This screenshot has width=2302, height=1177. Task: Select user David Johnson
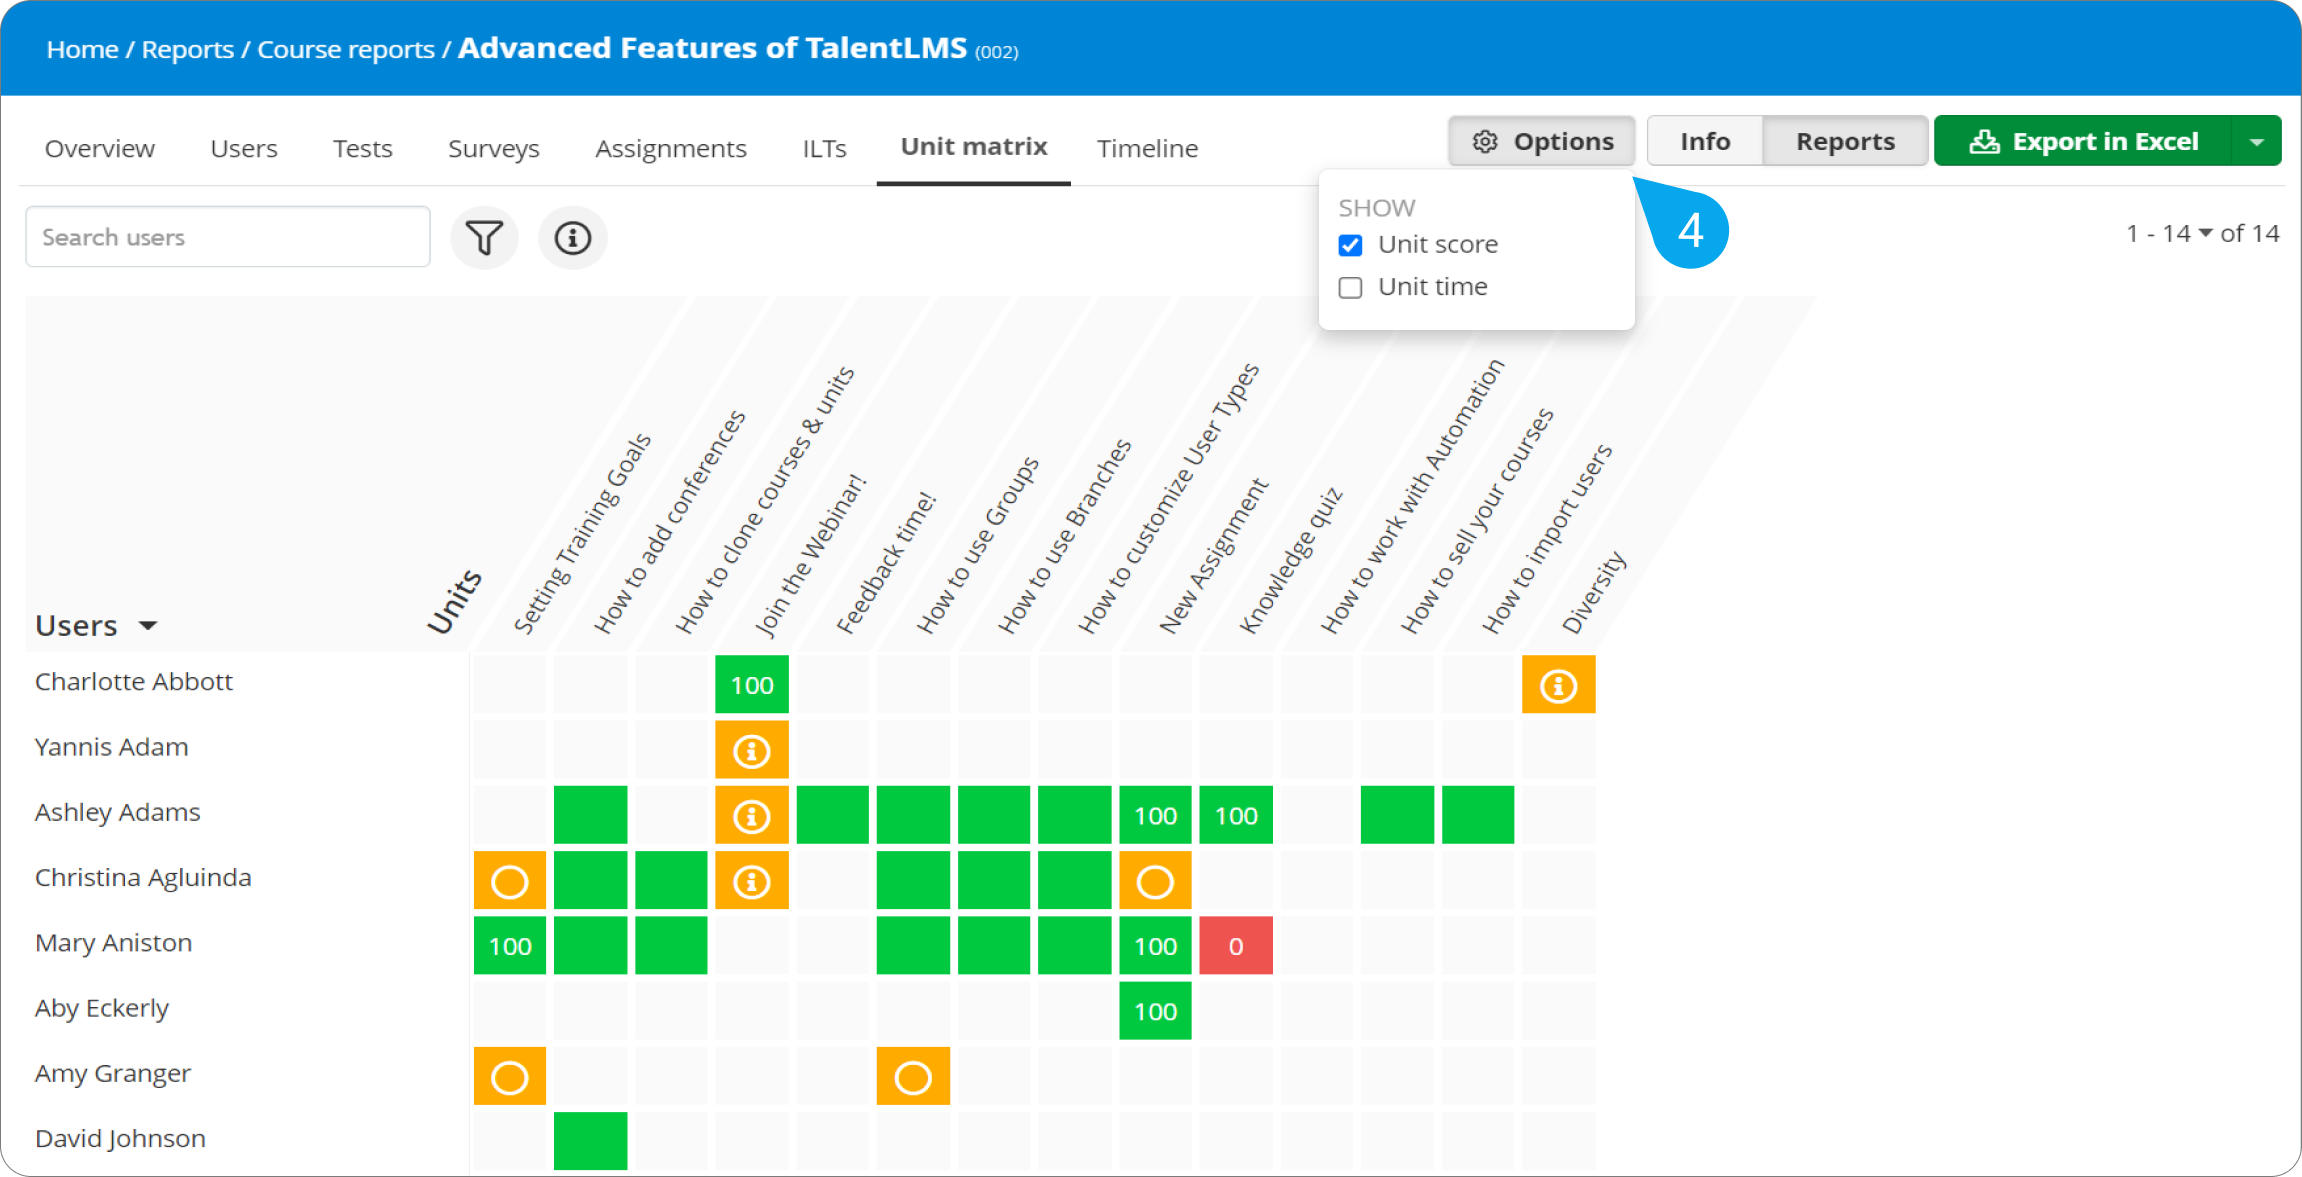pyautogui.click(x=120, y=1138)
